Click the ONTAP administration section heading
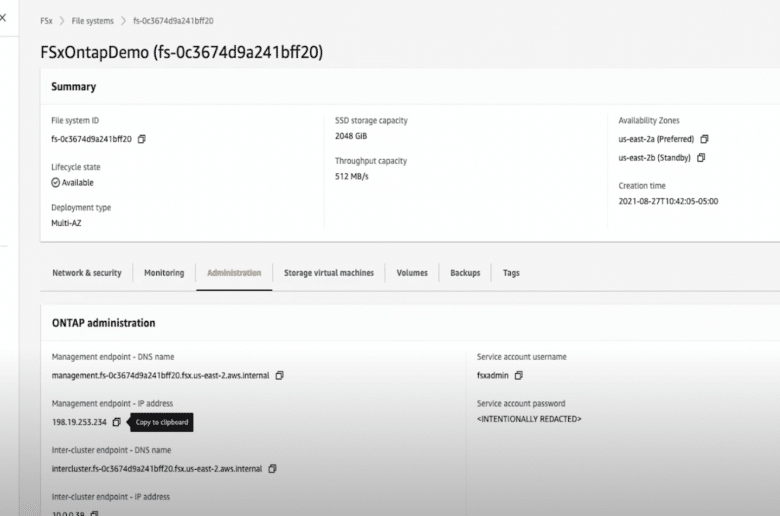The height and width of the screenshot is (516, 780). pyautogui.click(x=103, y=323)
